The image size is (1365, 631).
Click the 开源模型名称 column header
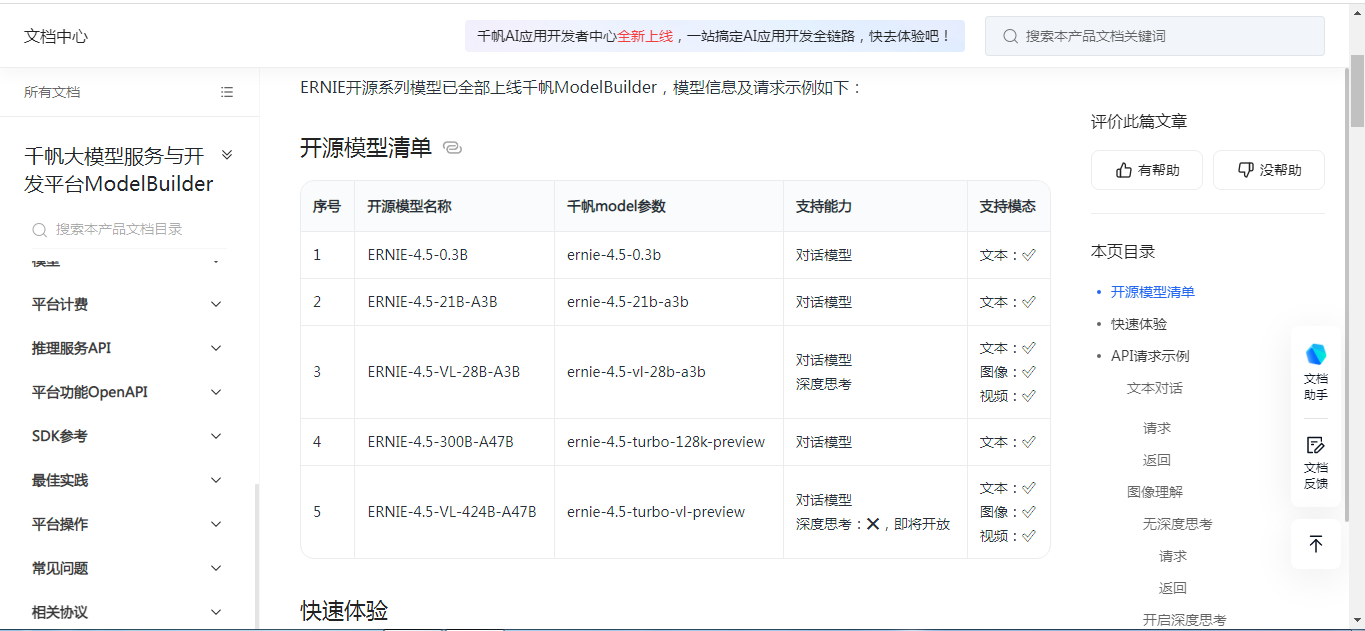tap(409, 207)
